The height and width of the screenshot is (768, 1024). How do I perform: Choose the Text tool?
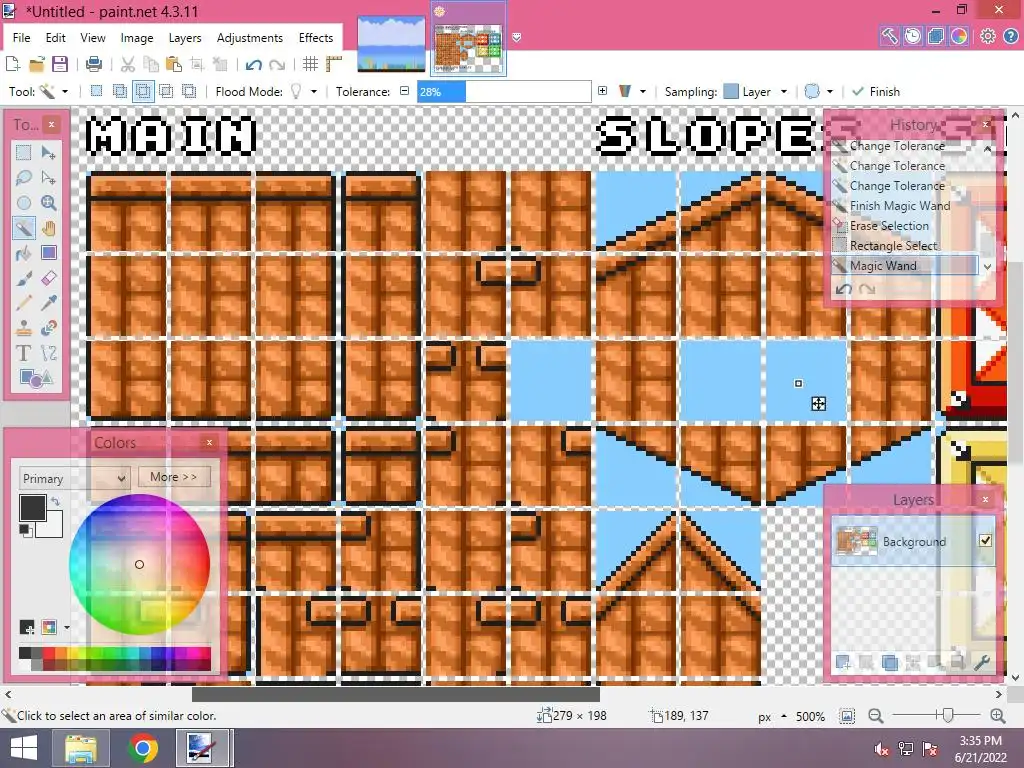[x=24, y=353]
